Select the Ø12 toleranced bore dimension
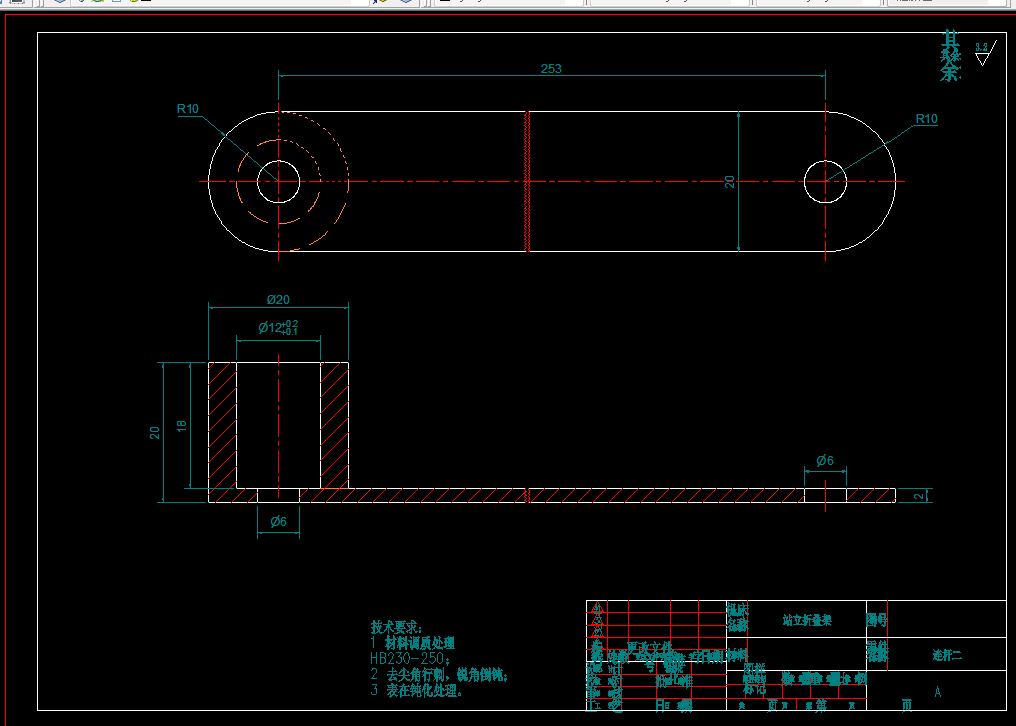Viewport: 1016px width, 726px height. coord(279,327)
